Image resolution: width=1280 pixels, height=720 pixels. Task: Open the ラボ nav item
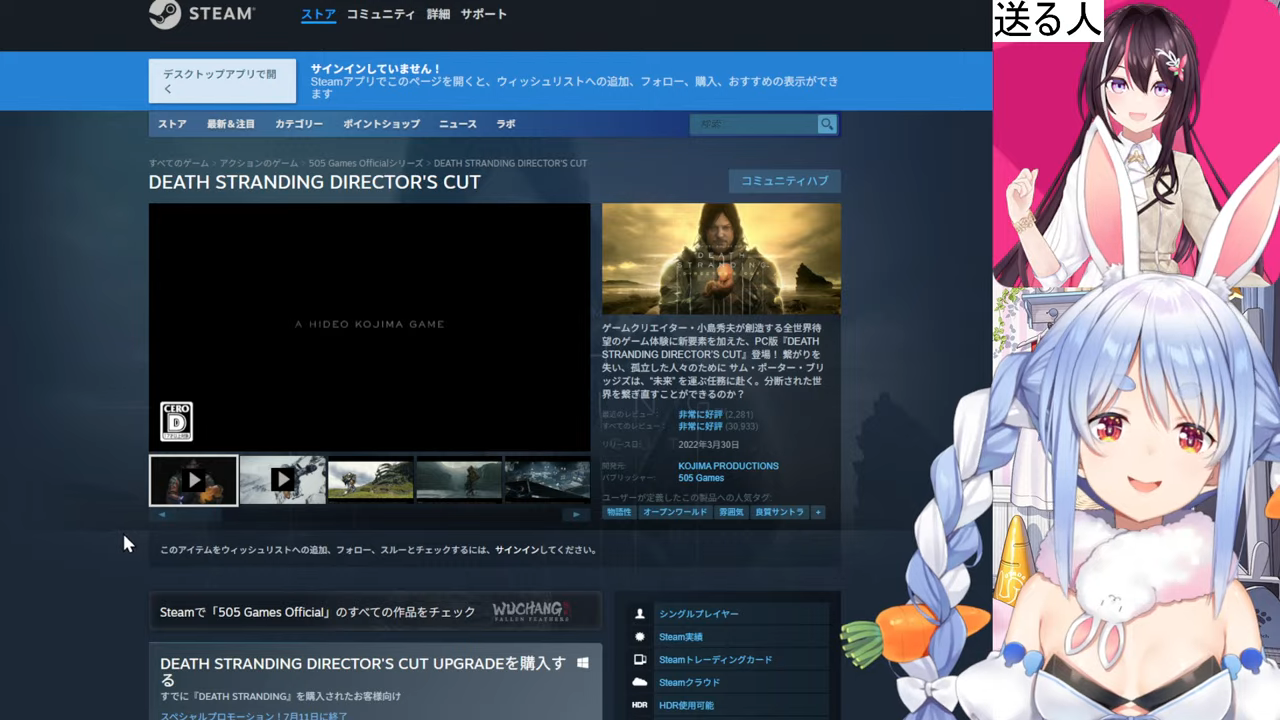tap(506, 124)
